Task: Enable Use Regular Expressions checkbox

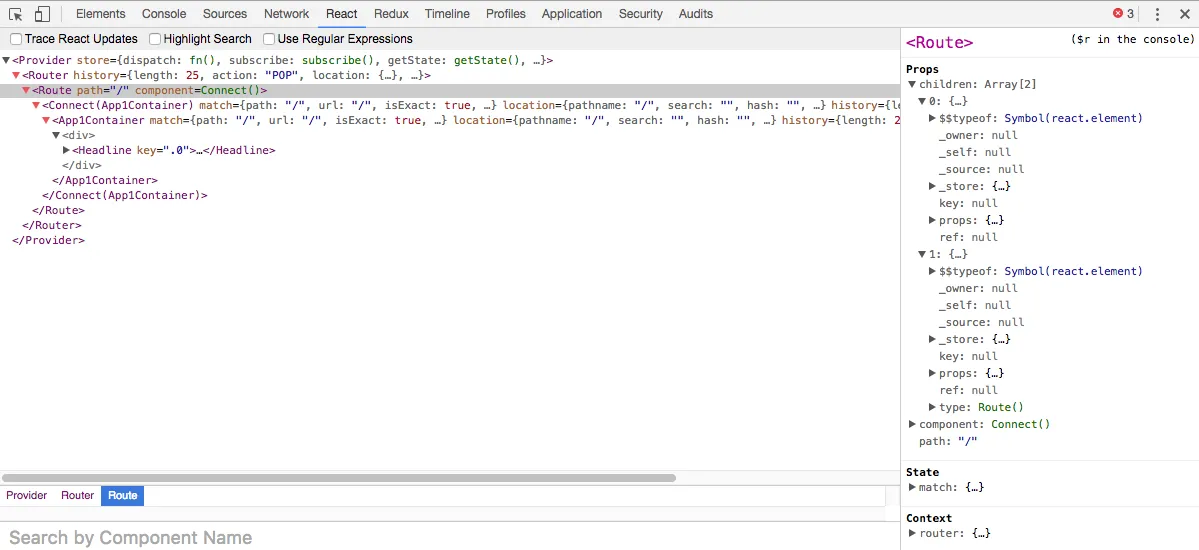Action: [269, 39]
